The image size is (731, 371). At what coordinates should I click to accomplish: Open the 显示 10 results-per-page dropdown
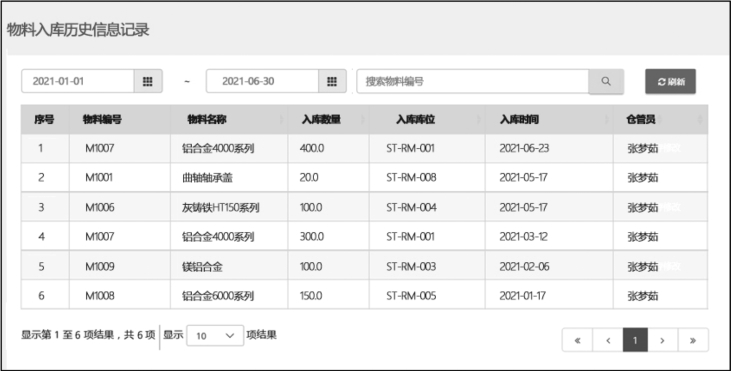point(215,336)
